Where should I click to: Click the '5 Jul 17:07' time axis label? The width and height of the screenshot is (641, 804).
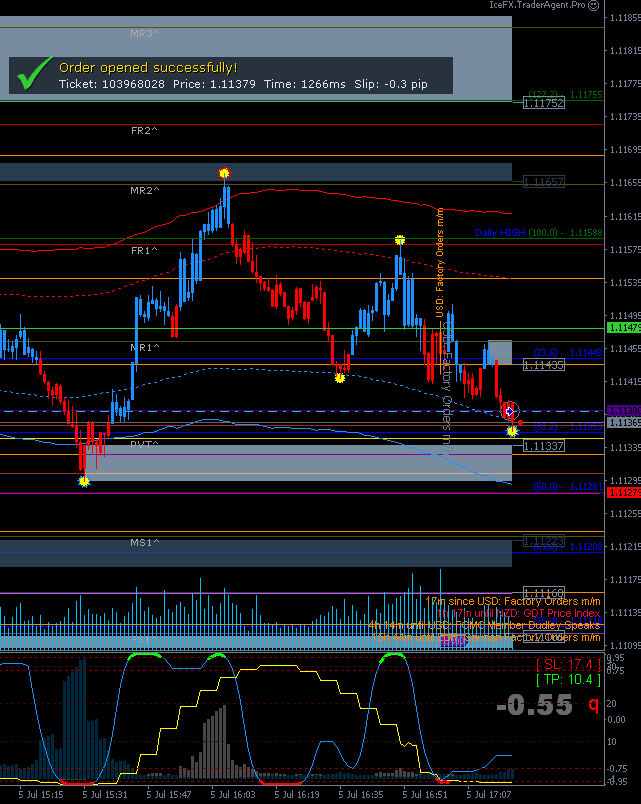[x=489, y=795]
